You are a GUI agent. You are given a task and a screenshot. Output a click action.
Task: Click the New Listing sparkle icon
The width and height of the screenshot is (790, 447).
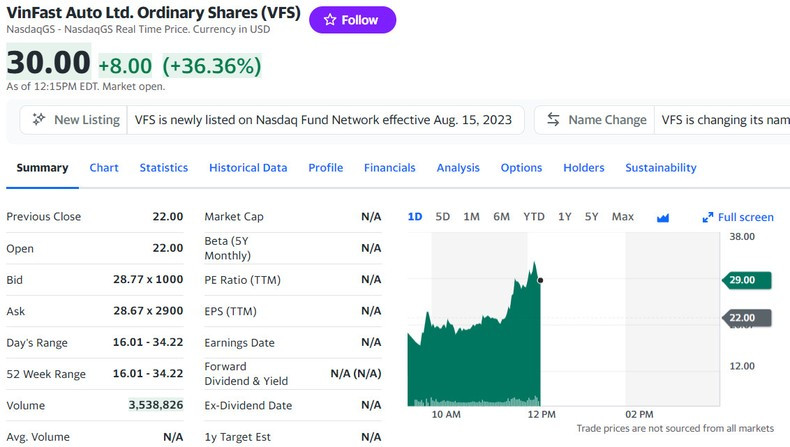pyautogui.click(x=39, y=120)
